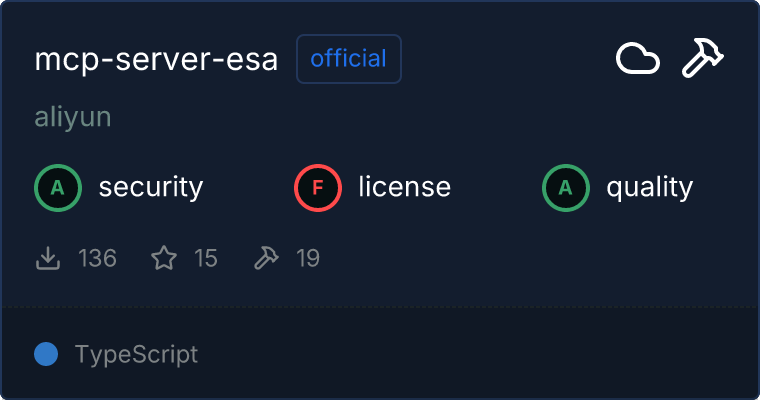The height and width of the screenshot is (400, 760).
Task: Click the 19 tools count
Action: pos(308,259)
